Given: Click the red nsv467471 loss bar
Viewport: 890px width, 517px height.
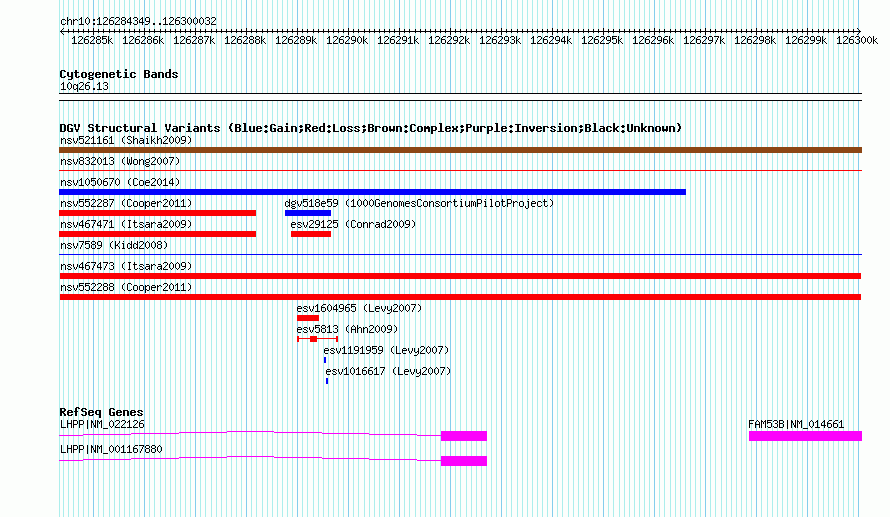Looking at the screenshot, I should (x=157, y=234).
